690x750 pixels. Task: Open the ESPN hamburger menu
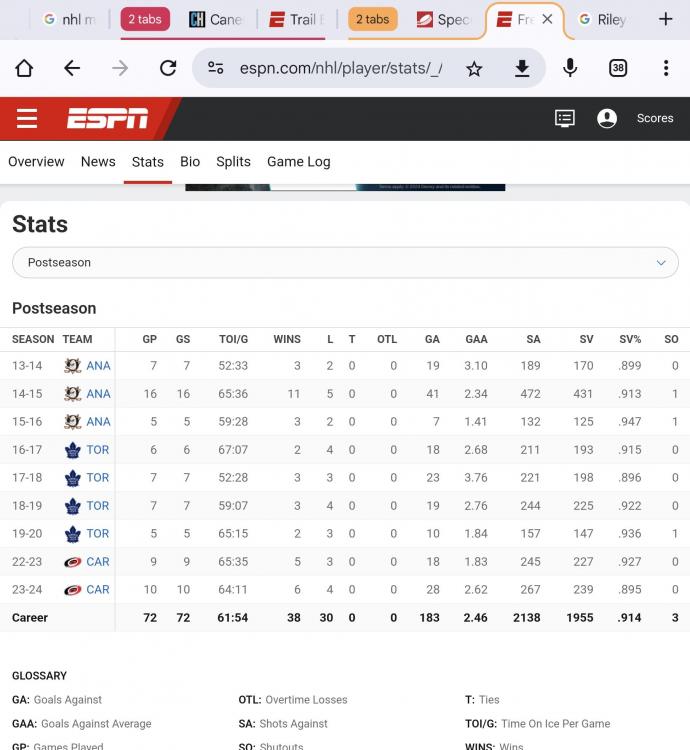pyautogui.click(x=27, y=119)
